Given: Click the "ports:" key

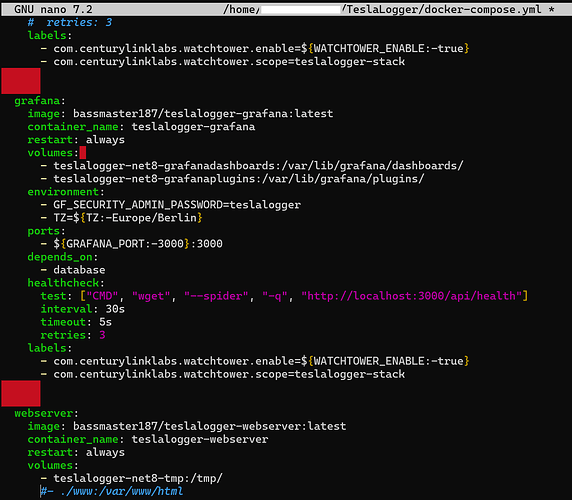Looking at the screenshot, I should [46, 231].
